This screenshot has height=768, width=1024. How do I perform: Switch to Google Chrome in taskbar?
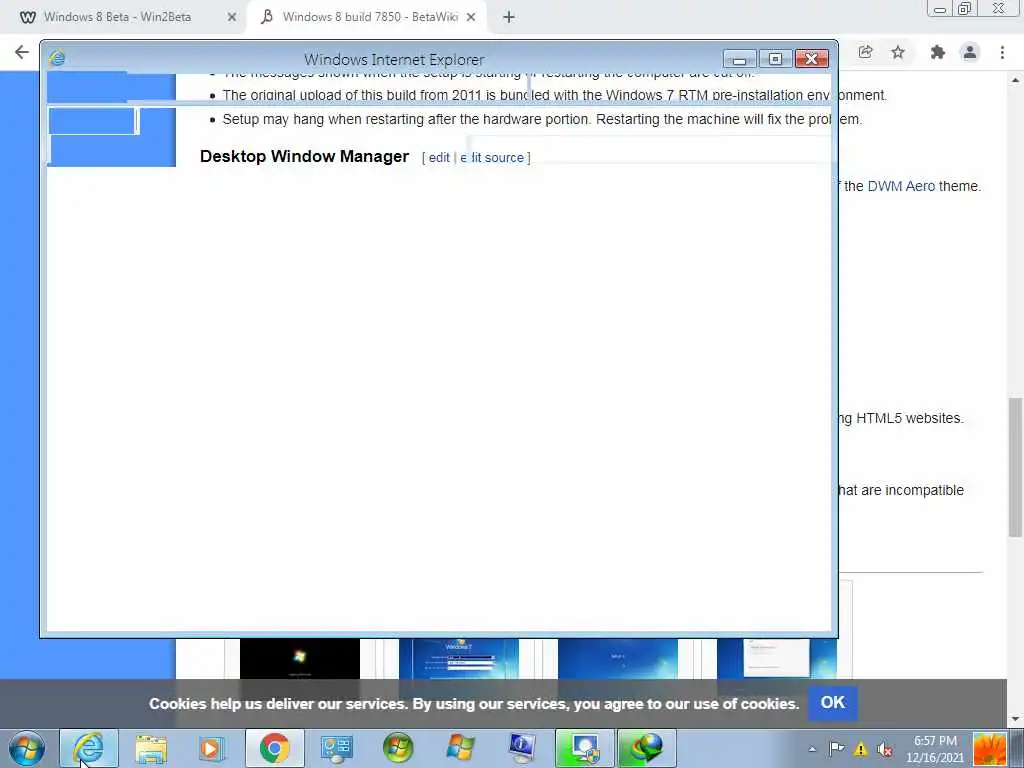pyautogui.click(x=275, y=748)
